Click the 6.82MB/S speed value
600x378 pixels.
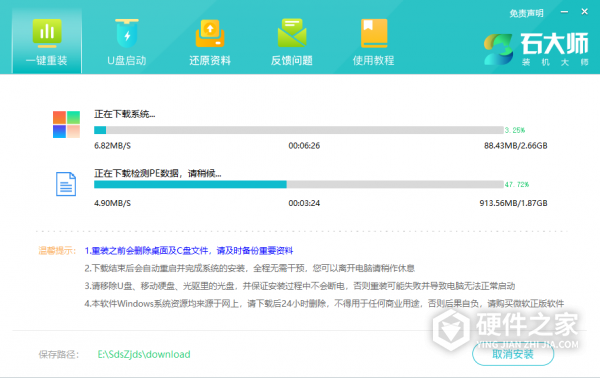[112, 146]
